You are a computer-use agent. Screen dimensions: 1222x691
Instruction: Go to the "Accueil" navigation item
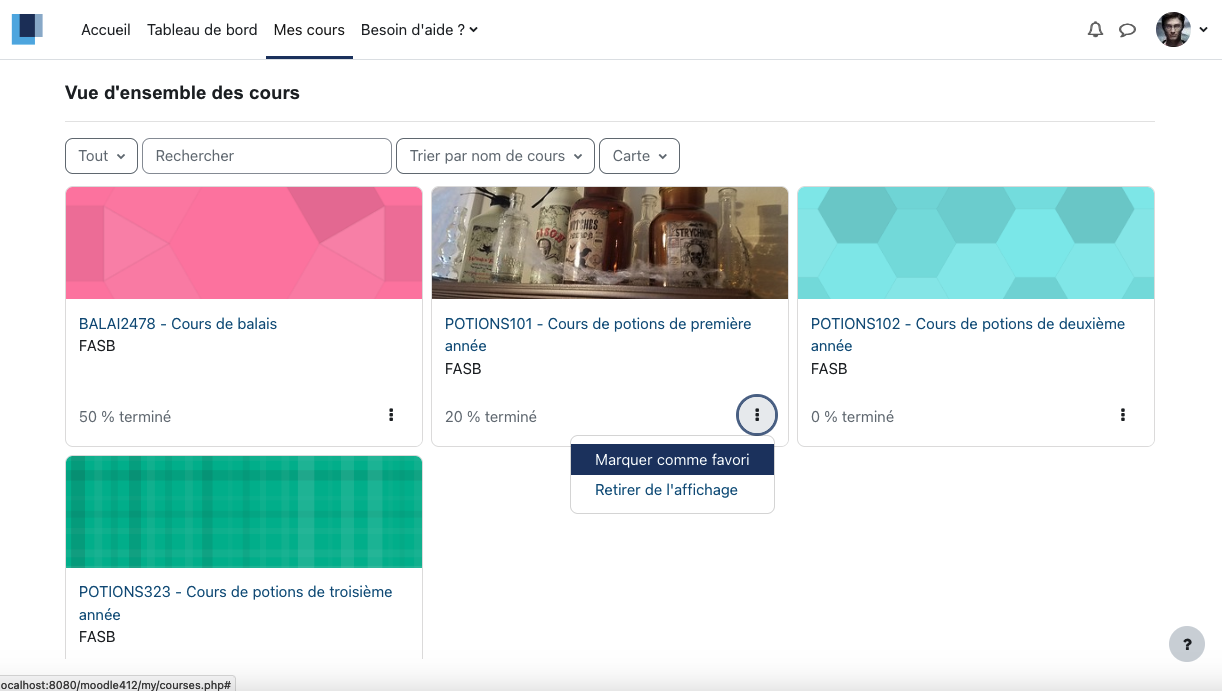point(106,30)
